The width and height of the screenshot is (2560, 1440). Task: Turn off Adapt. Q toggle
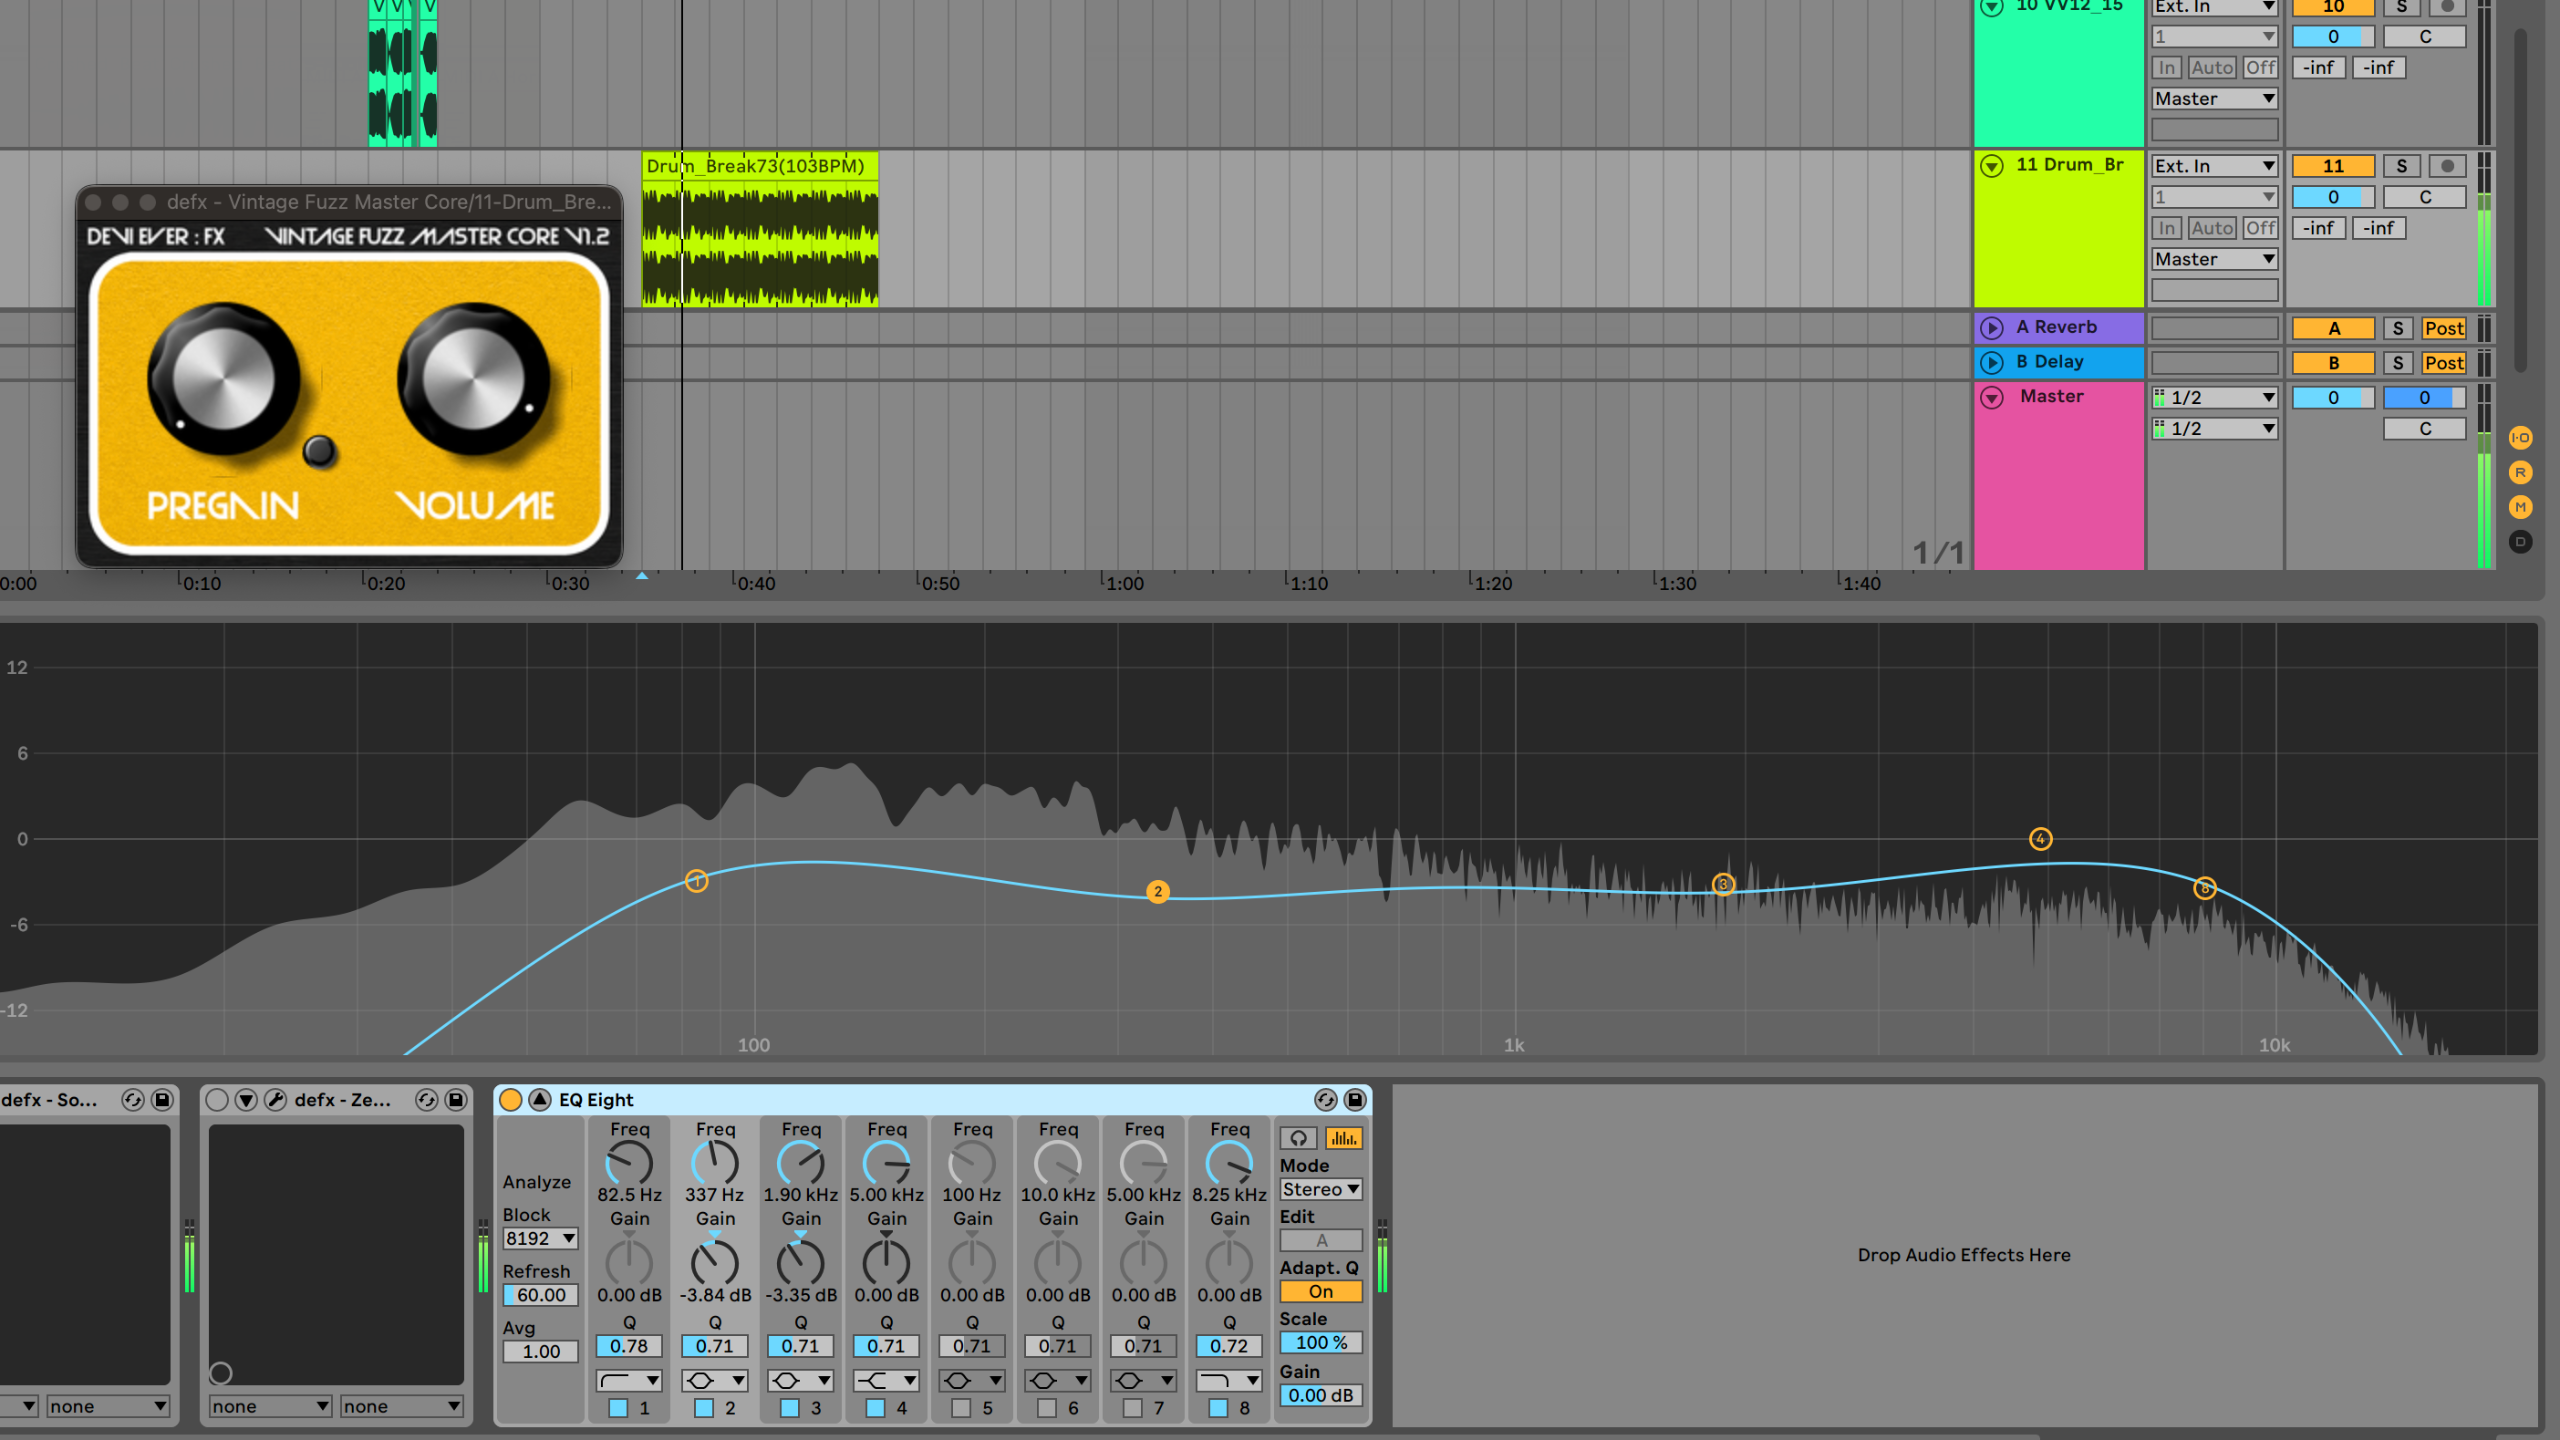click(x=1321, y=1292)
